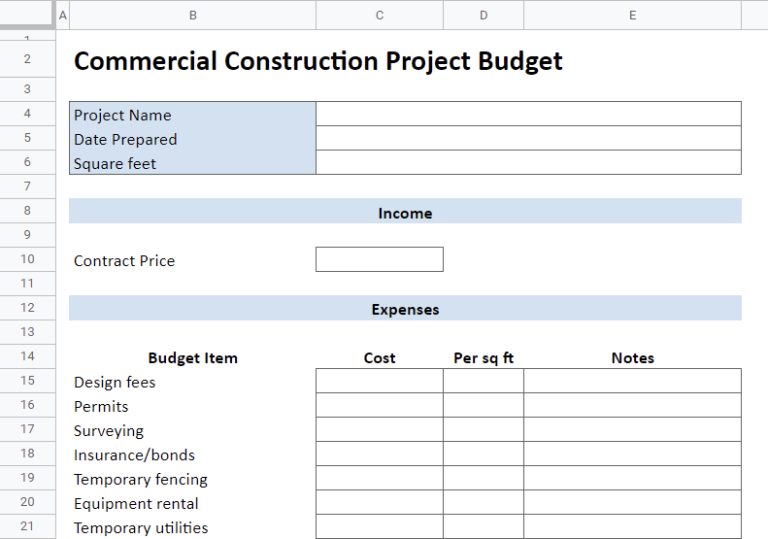Click the Notes cell for Surveying

(x=632, y=430)
